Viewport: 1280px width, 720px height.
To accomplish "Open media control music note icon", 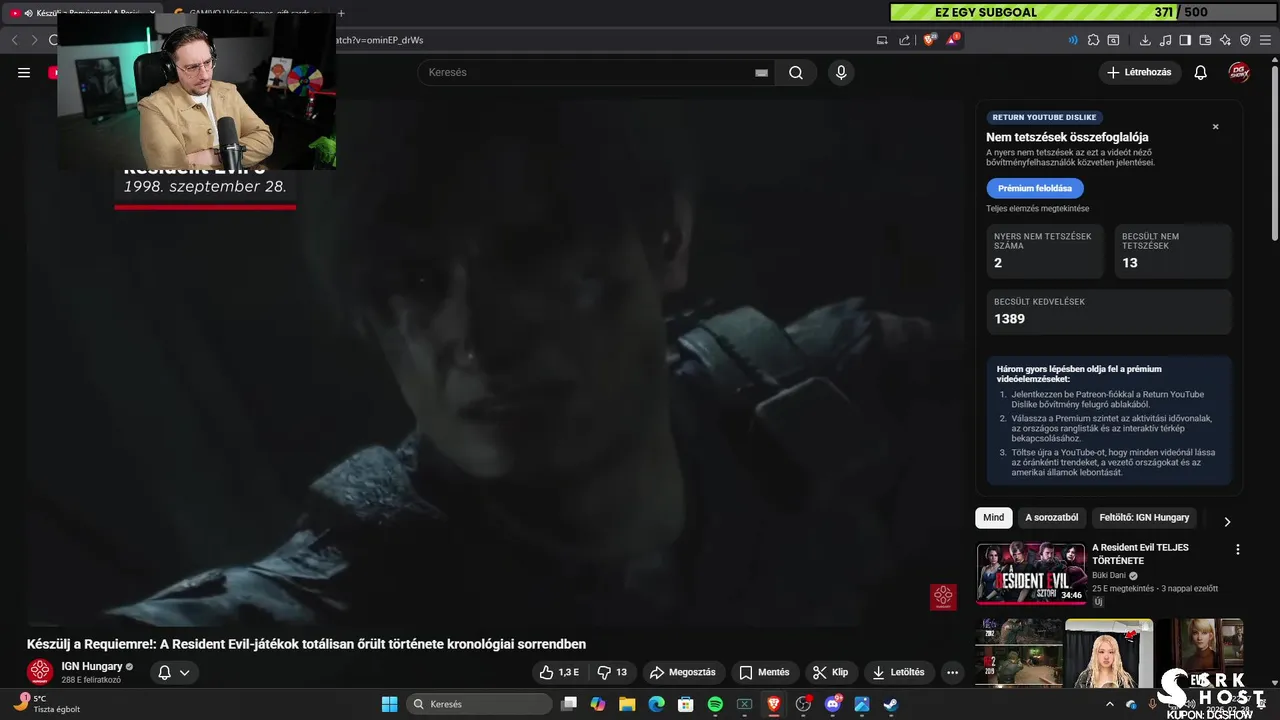I will pyautogui.click(x=1165, y=40).
